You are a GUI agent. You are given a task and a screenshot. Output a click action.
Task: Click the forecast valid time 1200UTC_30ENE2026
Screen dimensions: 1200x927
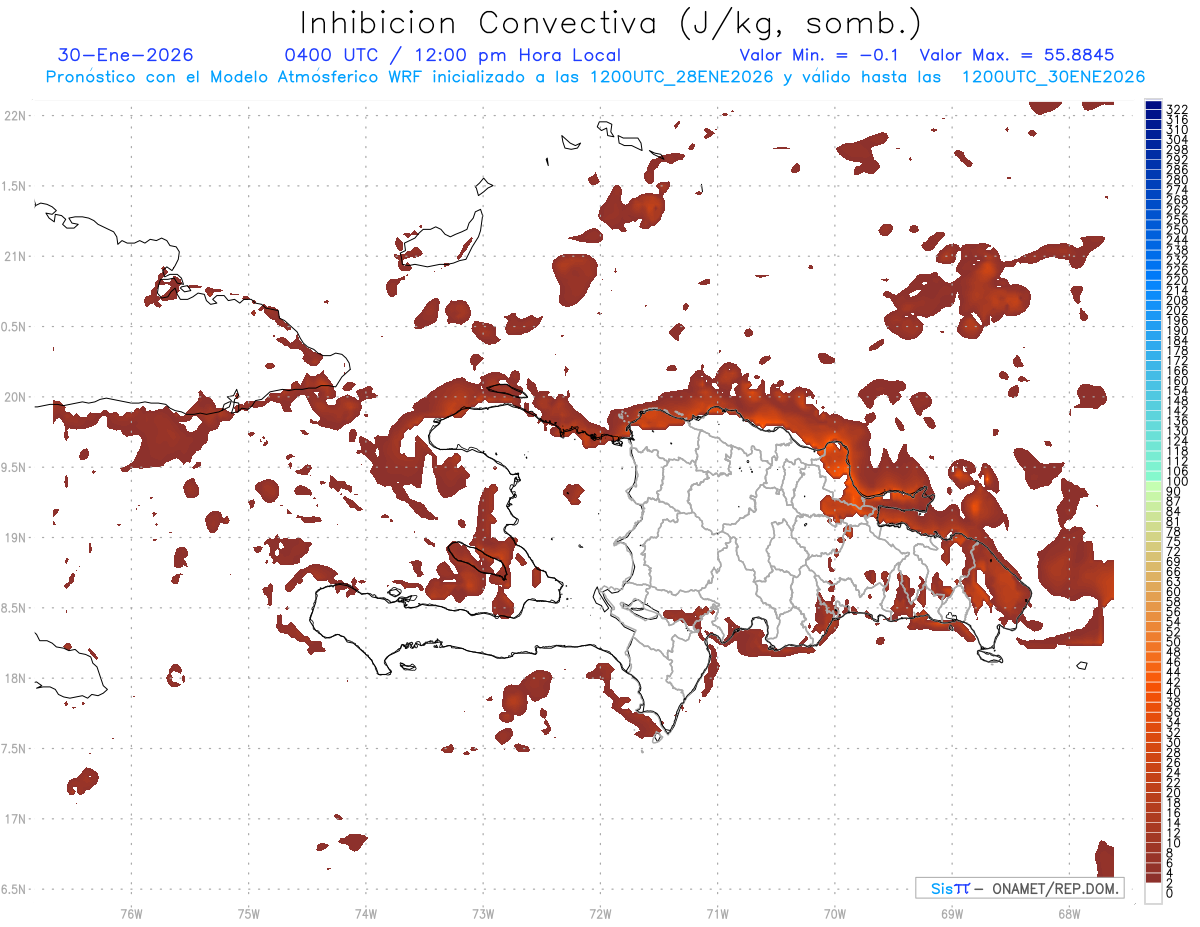[1053, 77]
